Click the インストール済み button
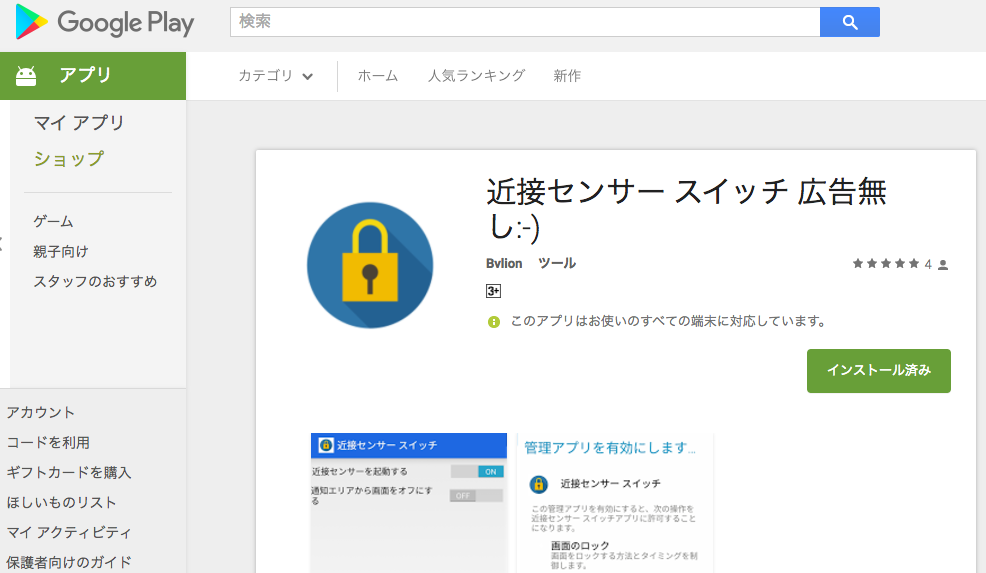Viewport: 986px width, 573px height. pyautogui.click(x=878, y=370)
